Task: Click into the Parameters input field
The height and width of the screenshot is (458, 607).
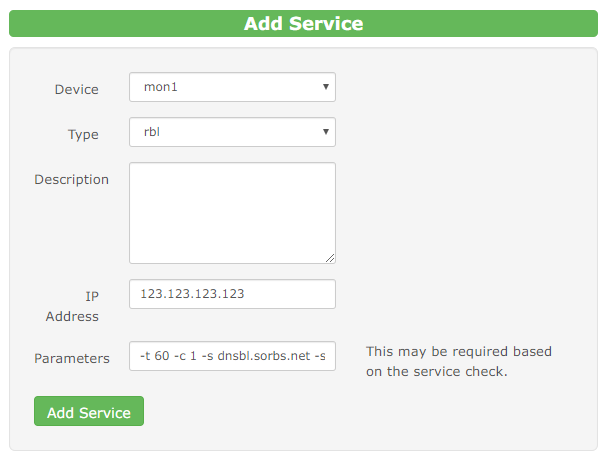Action: coord(232,355)
